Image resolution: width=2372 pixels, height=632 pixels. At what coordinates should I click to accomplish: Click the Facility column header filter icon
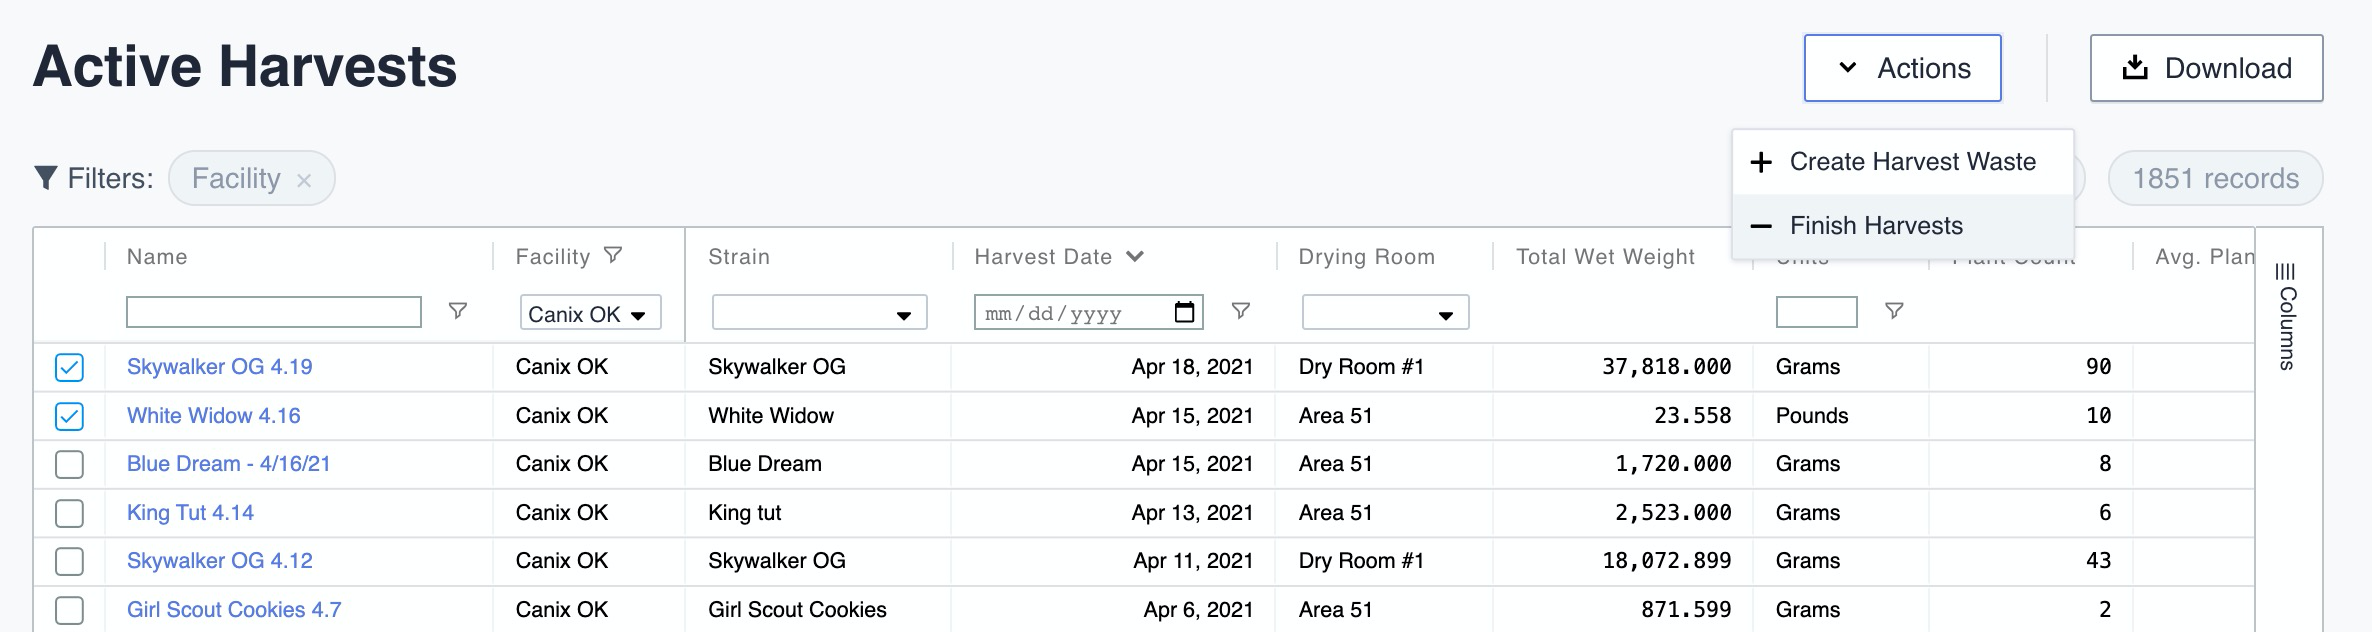[613, 256]
